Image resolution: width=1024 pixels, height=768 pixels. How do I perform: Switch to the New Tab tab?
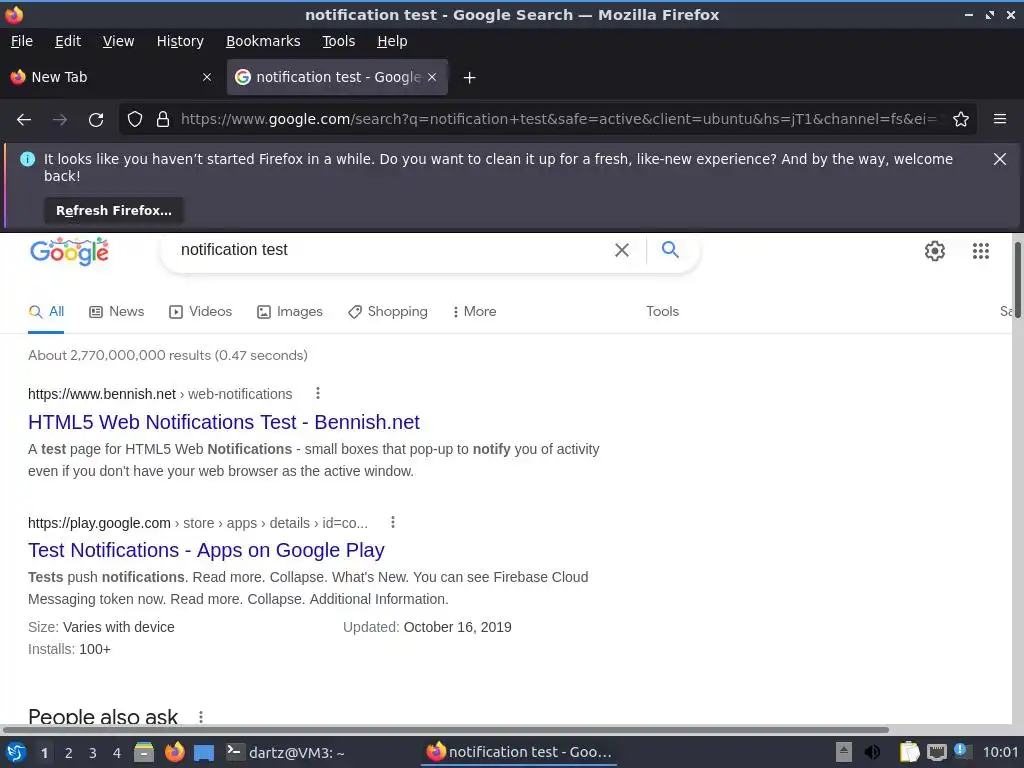point(111,77)
